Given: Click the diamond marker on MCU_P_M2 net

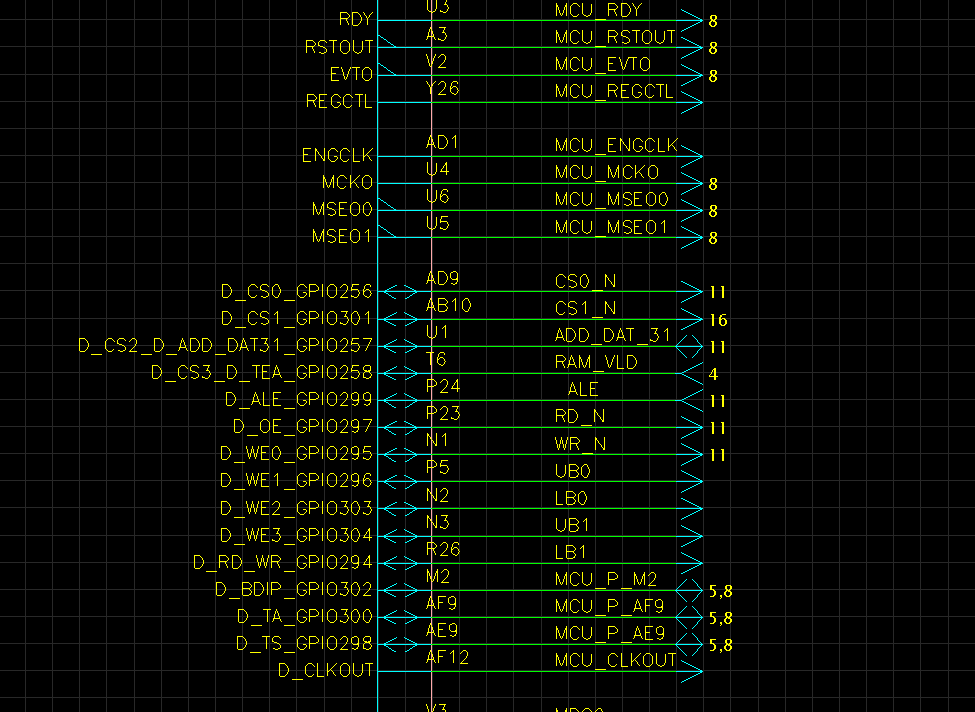Looking at the screenshot, I should click(690, 589).
